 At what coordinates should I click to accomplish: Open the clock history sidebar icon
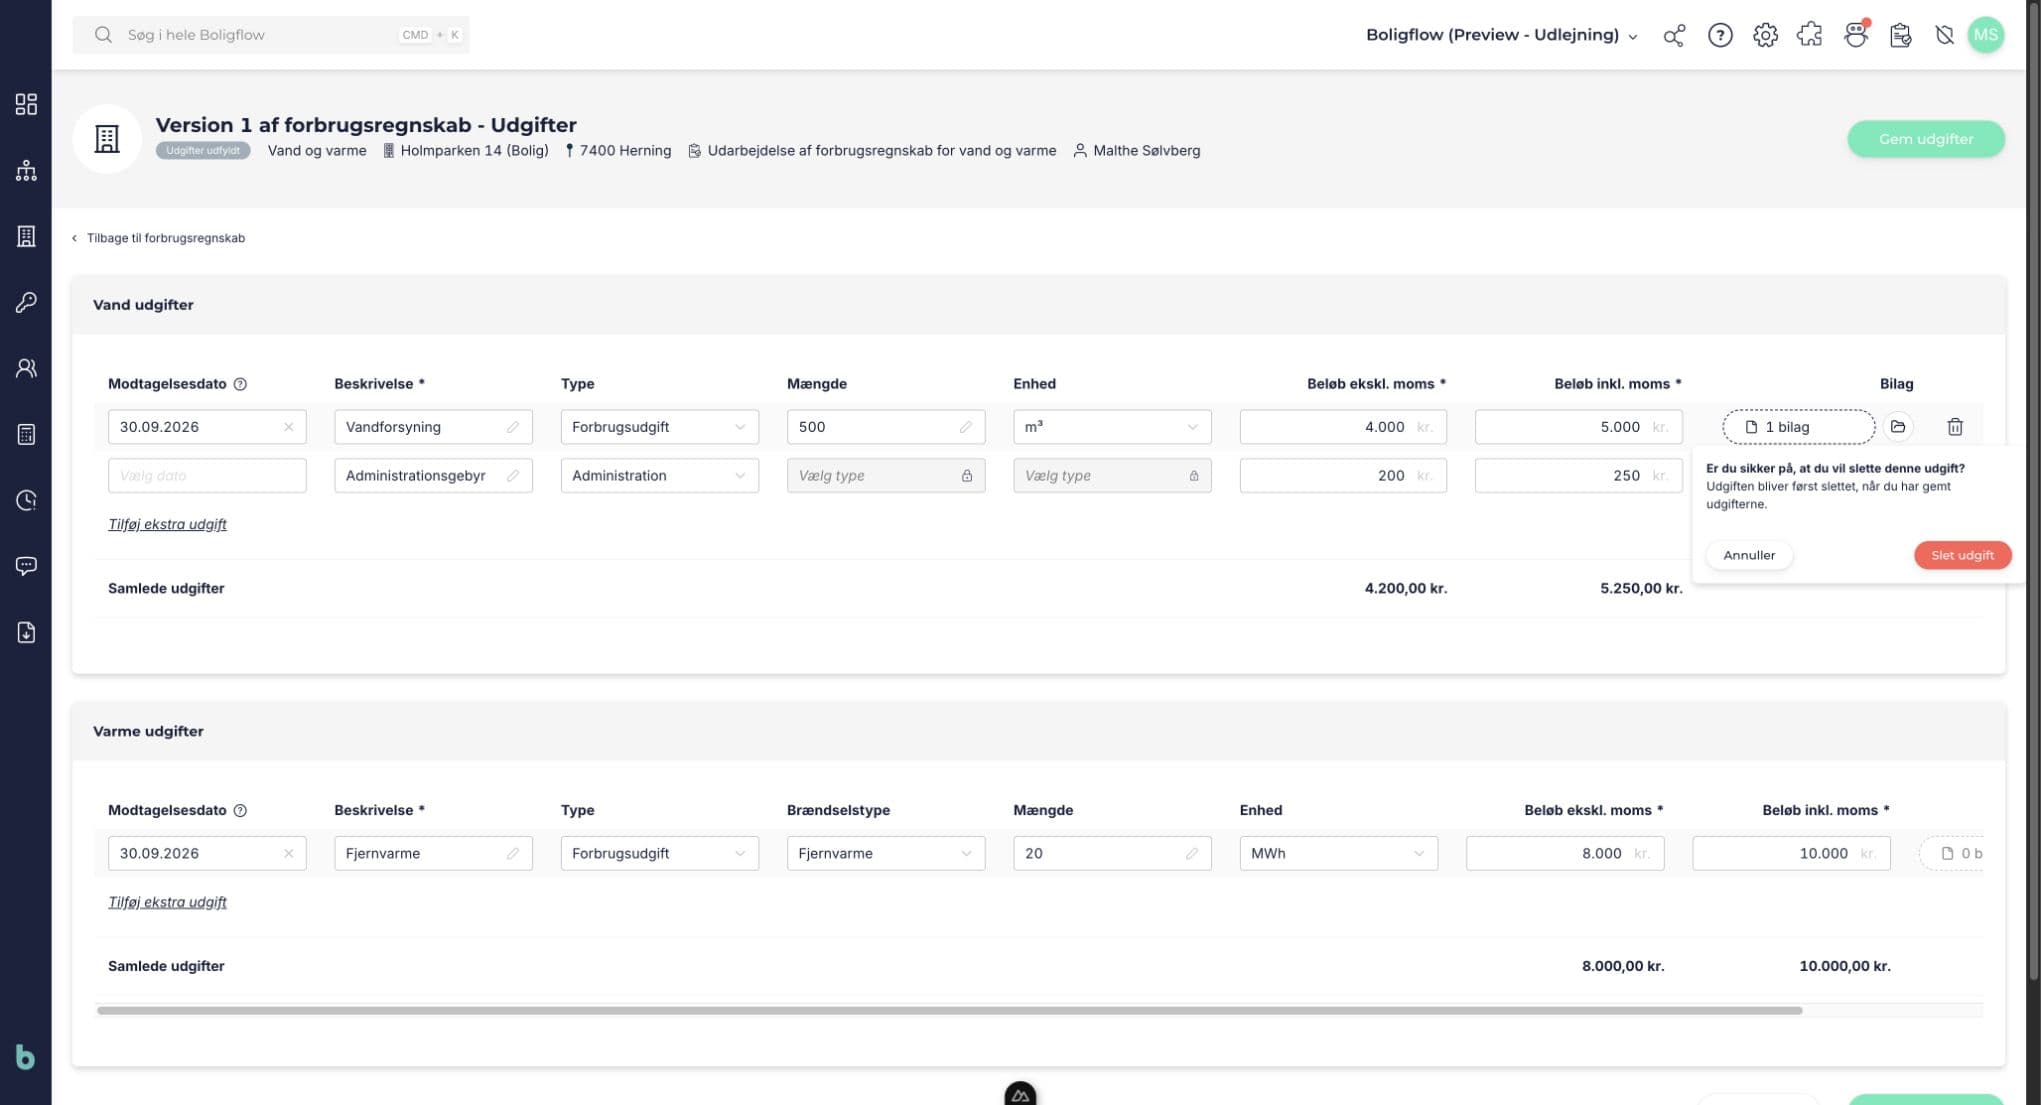(x=26, y=500)
